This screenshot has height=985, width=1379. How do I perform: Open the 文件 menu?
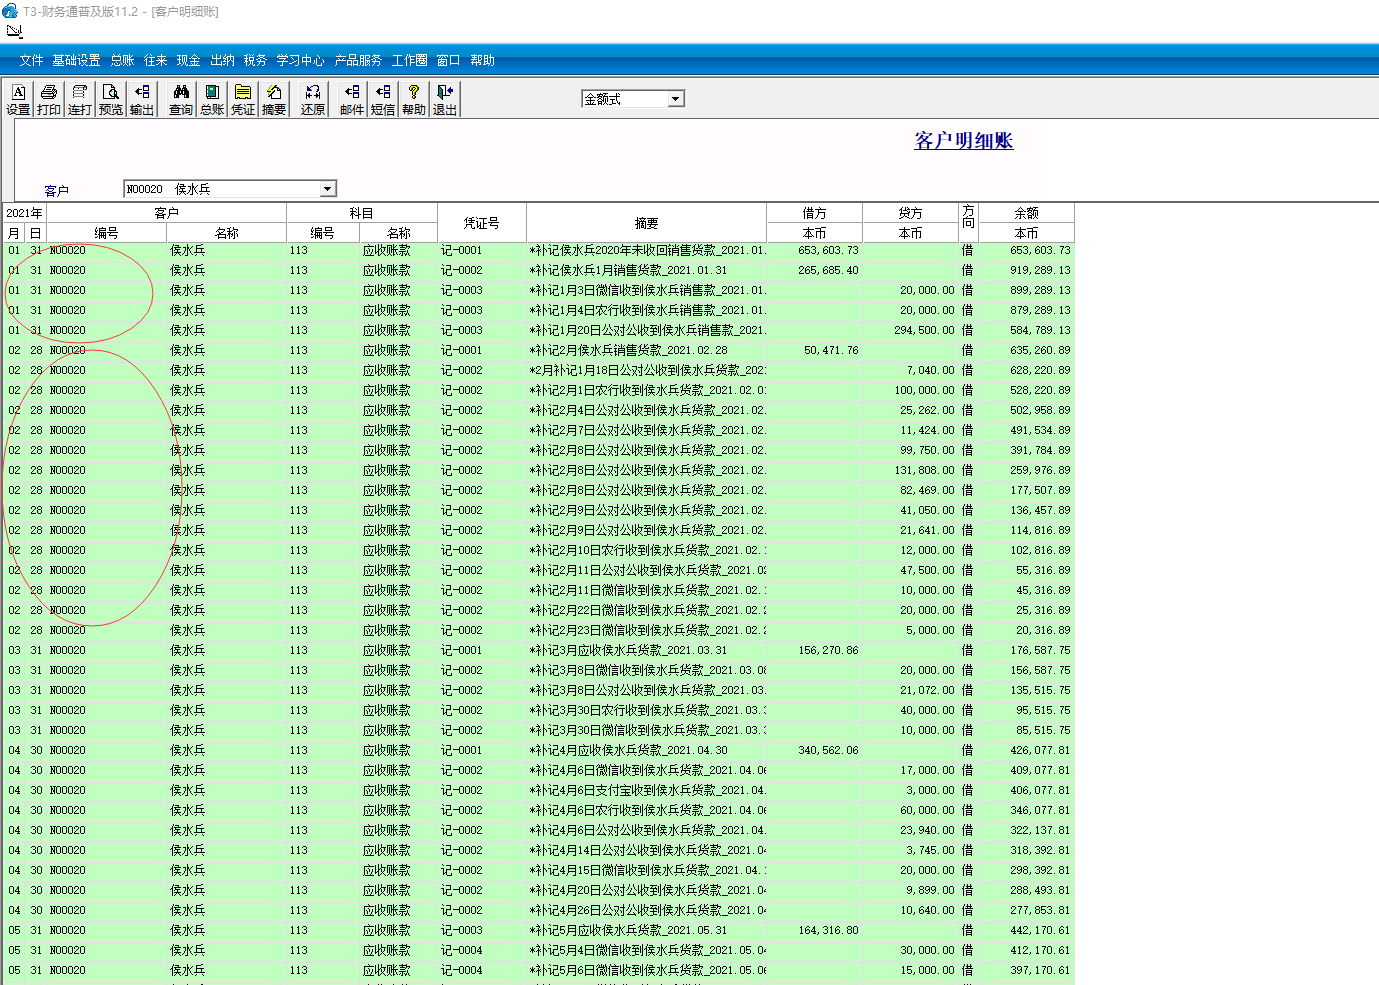(x=31, y=60)
